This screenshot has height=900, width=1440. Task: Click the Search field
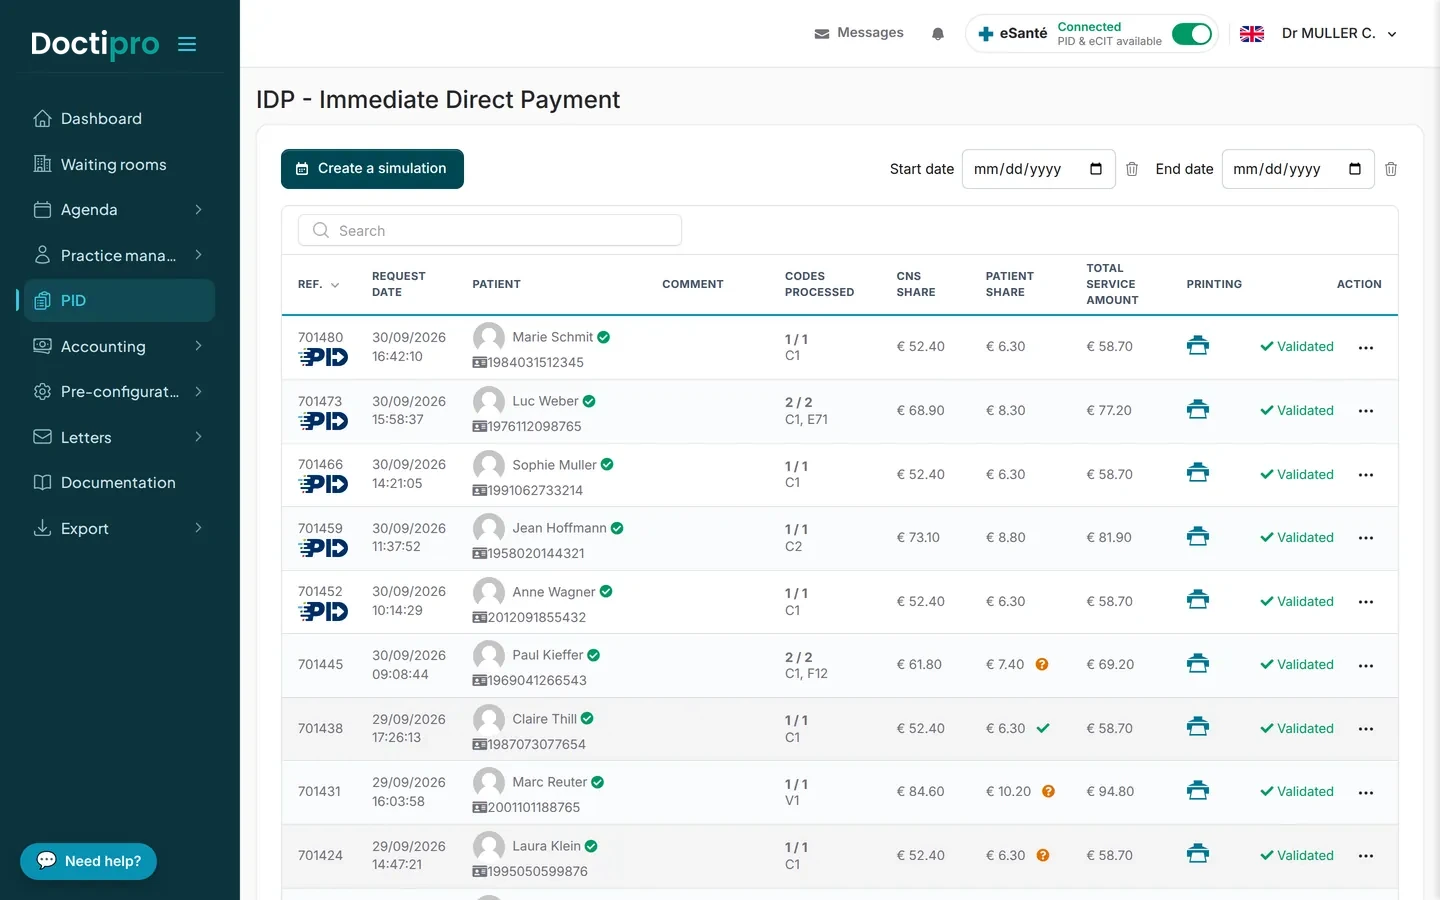click(x=490, y=230)
